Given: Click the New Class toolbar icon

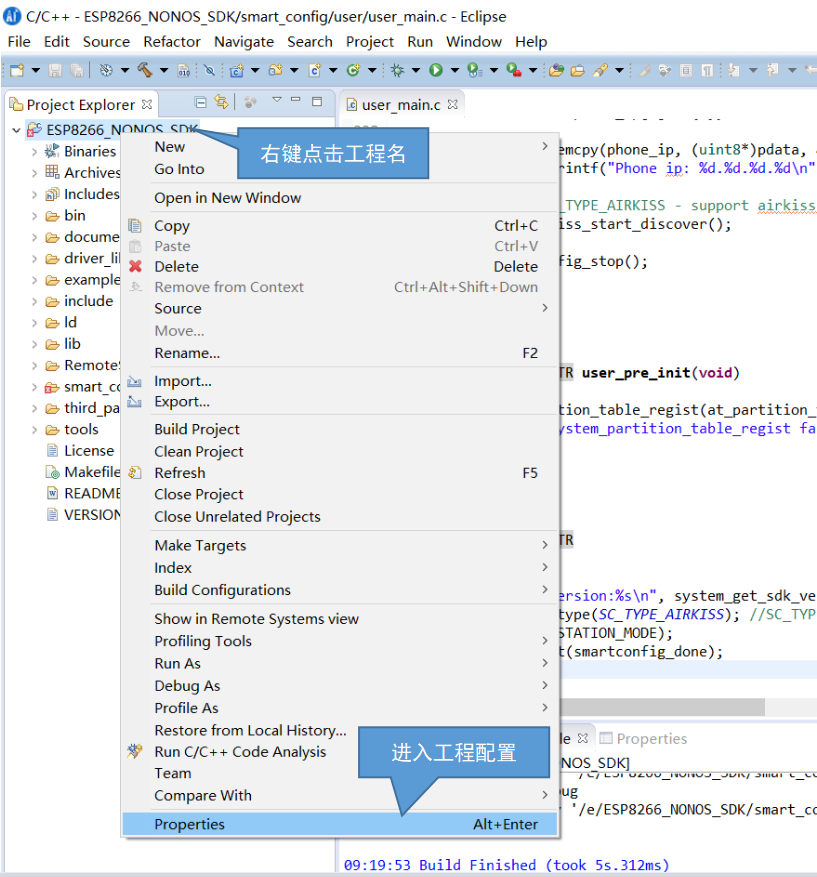Looking at the screenshot, I should pyautogui.click(x=353, y=70).
